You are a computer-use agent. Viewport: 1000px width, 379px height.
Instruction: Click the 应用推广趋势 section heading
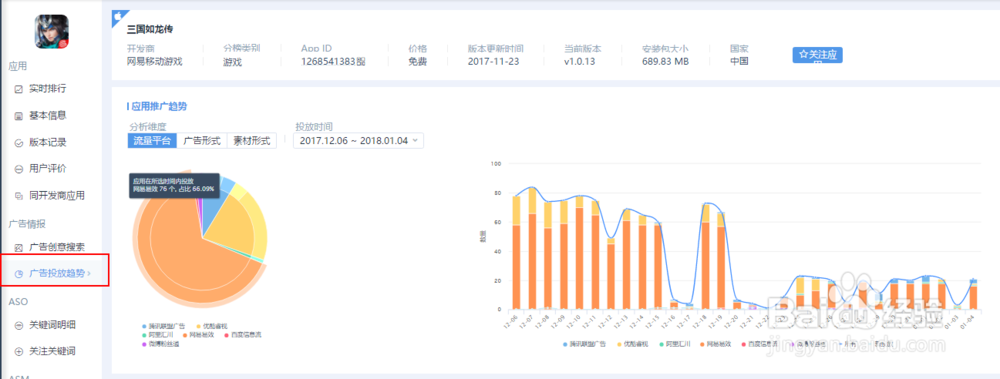(158, 107)
